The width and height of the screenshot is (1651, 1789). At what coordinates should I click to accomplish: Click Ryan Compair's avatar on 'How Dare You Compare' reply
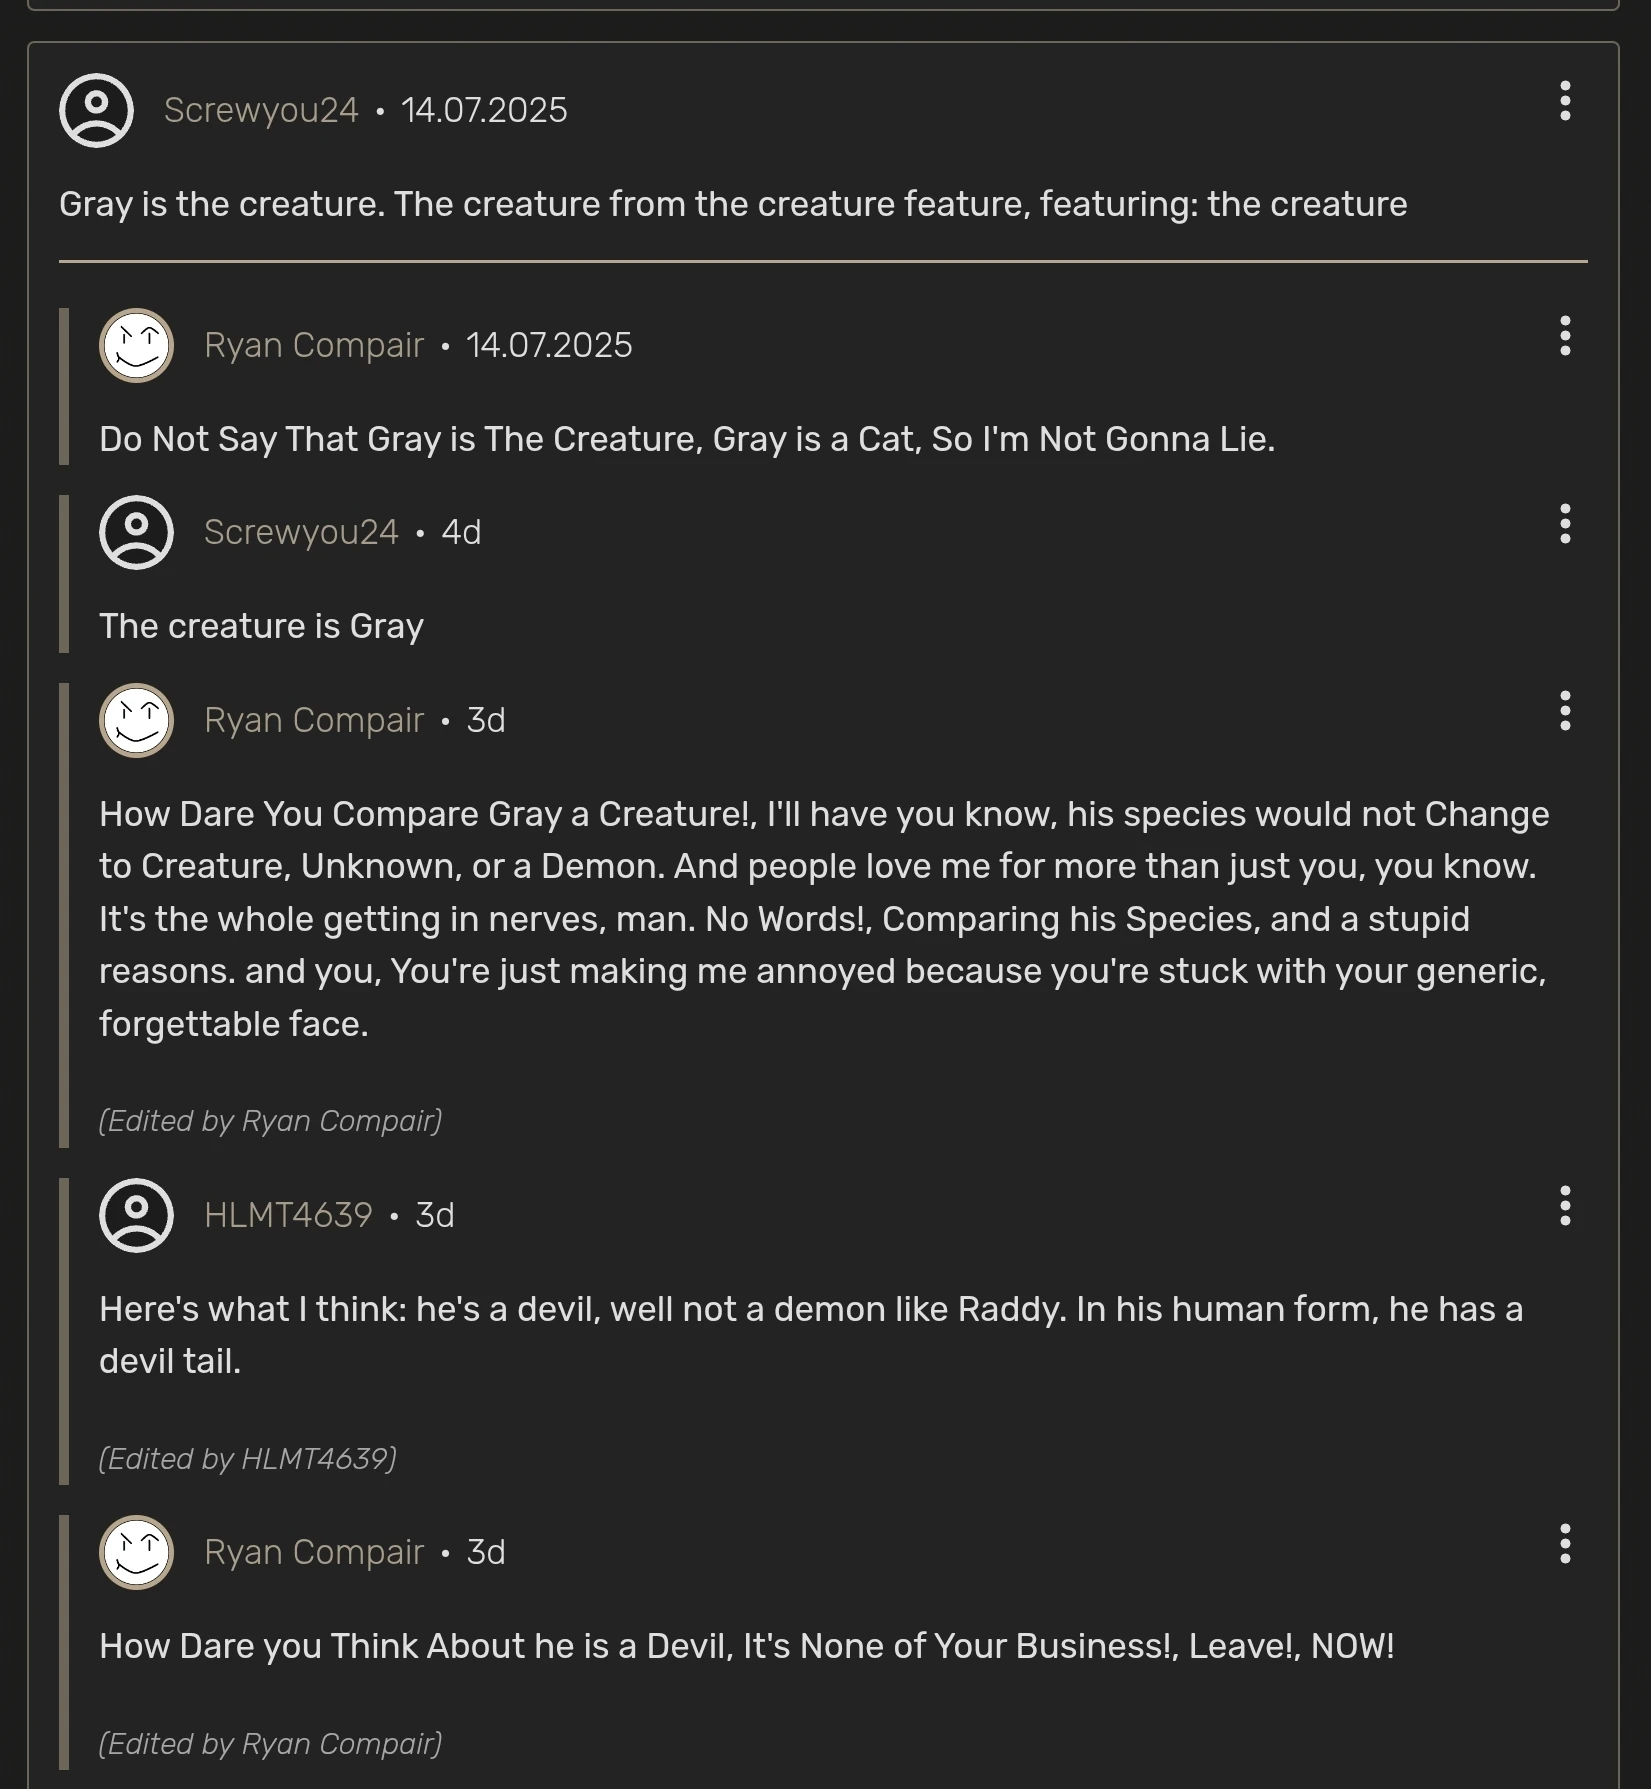(136, 720)
